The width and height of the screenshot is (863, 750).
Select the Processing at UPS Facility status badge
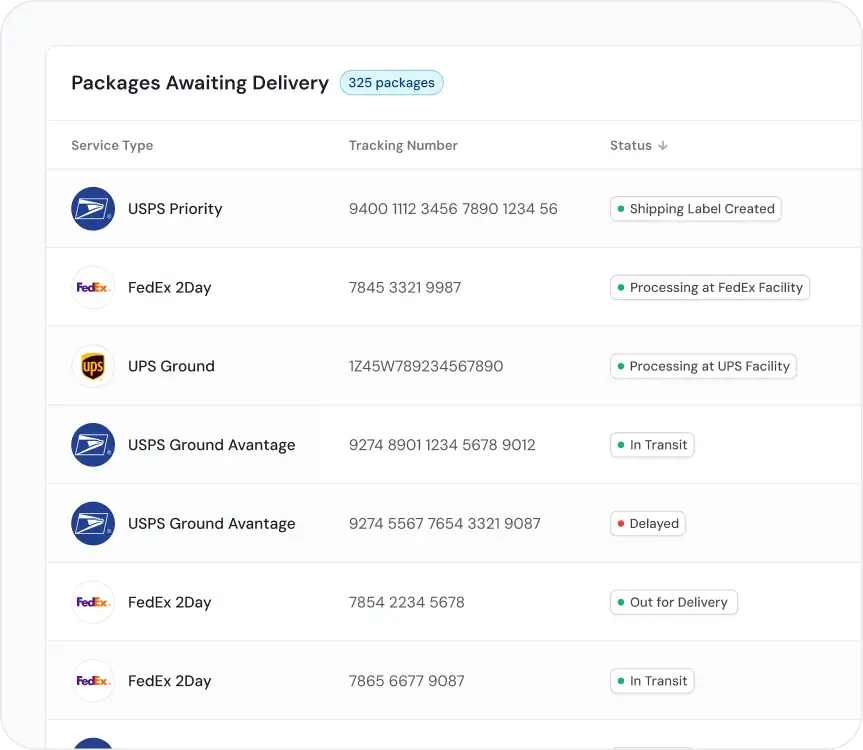click(703, 367)
